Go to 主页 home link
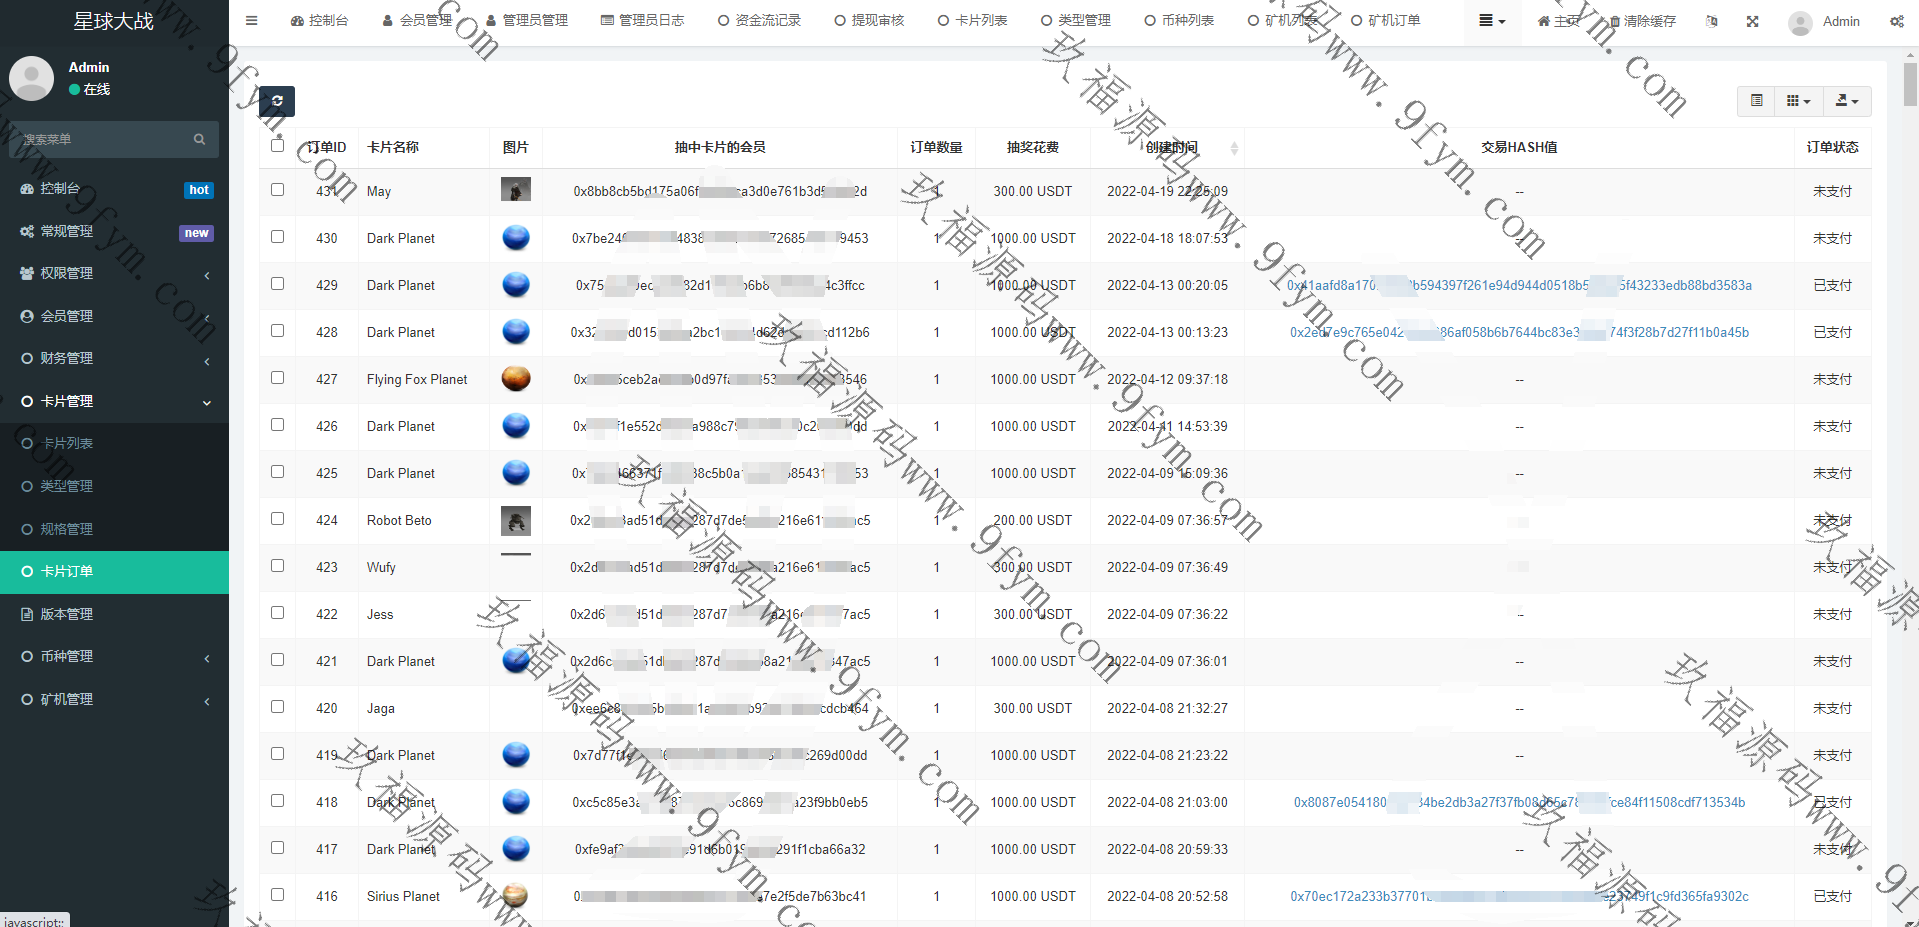The image size is (1919, 927). tap(1558, 21)
